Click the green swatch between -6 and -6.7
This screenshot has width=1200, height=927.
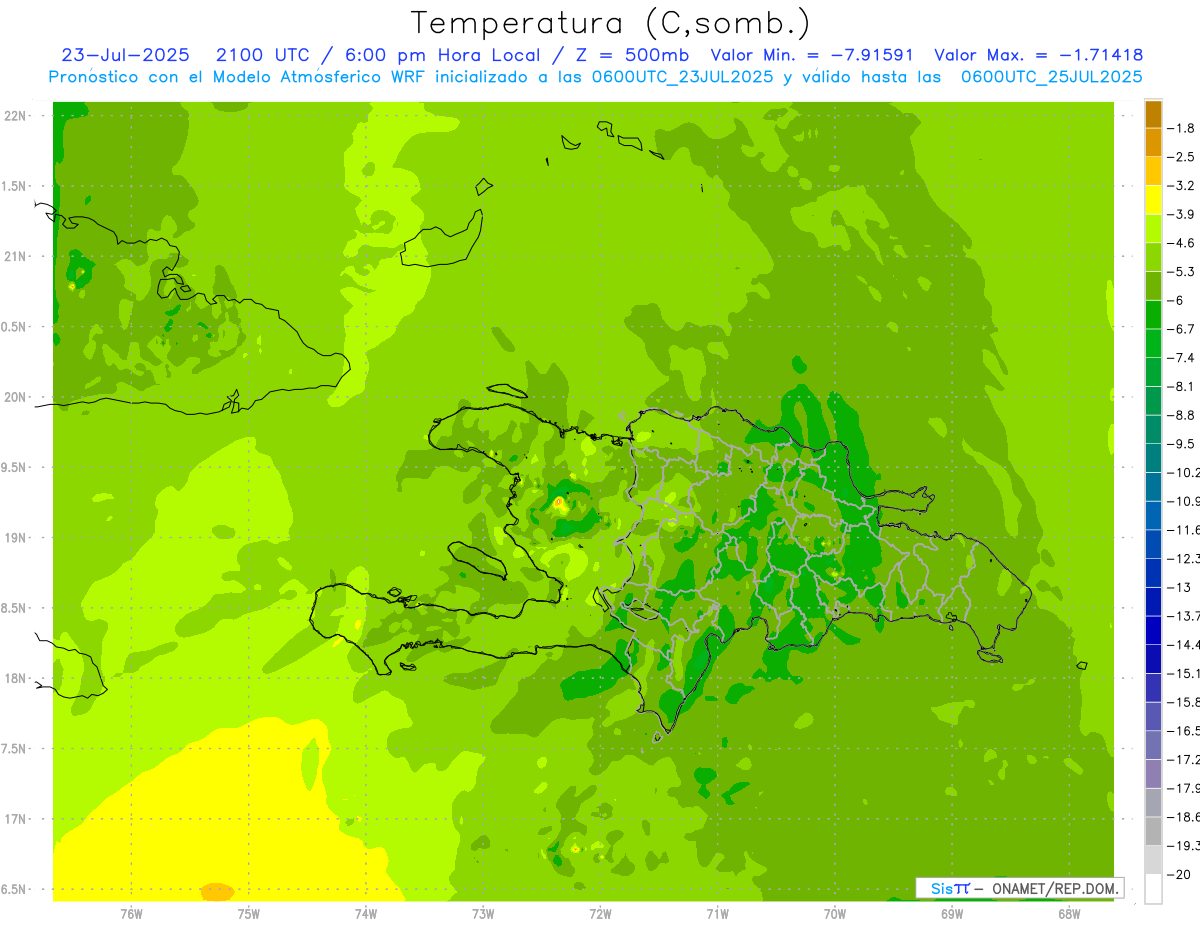coord(1153,315)
